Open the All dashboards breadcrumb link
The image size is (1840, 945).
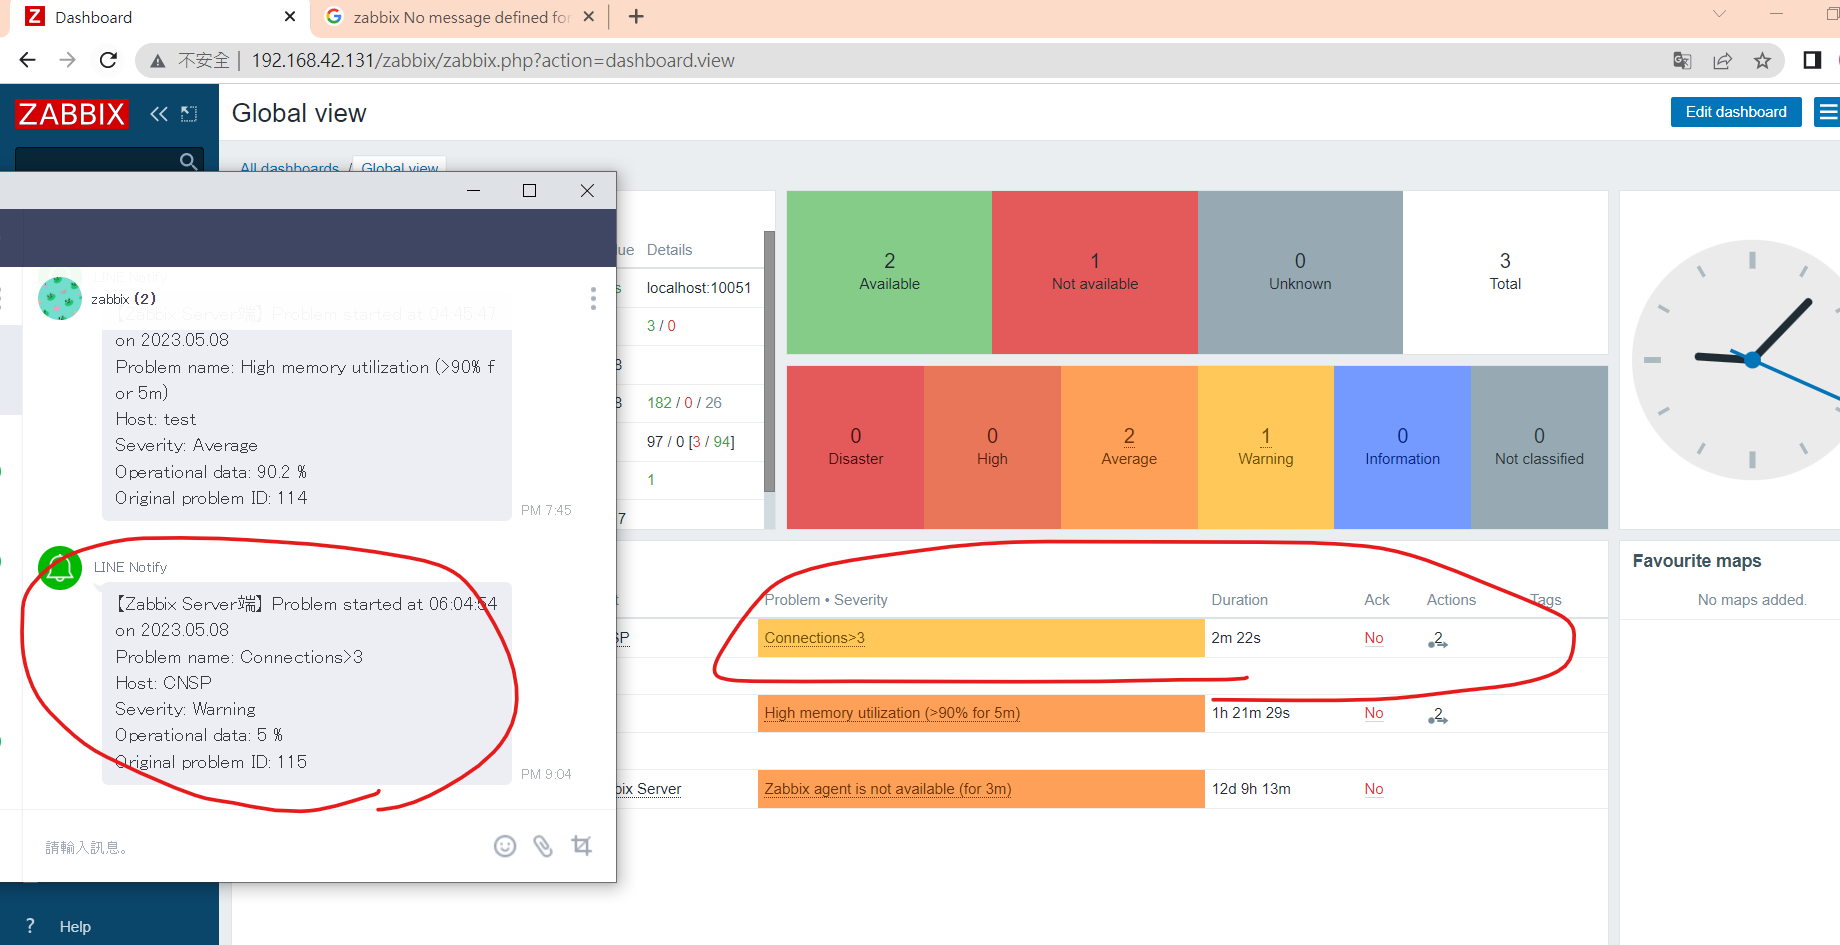pos(289,168)
